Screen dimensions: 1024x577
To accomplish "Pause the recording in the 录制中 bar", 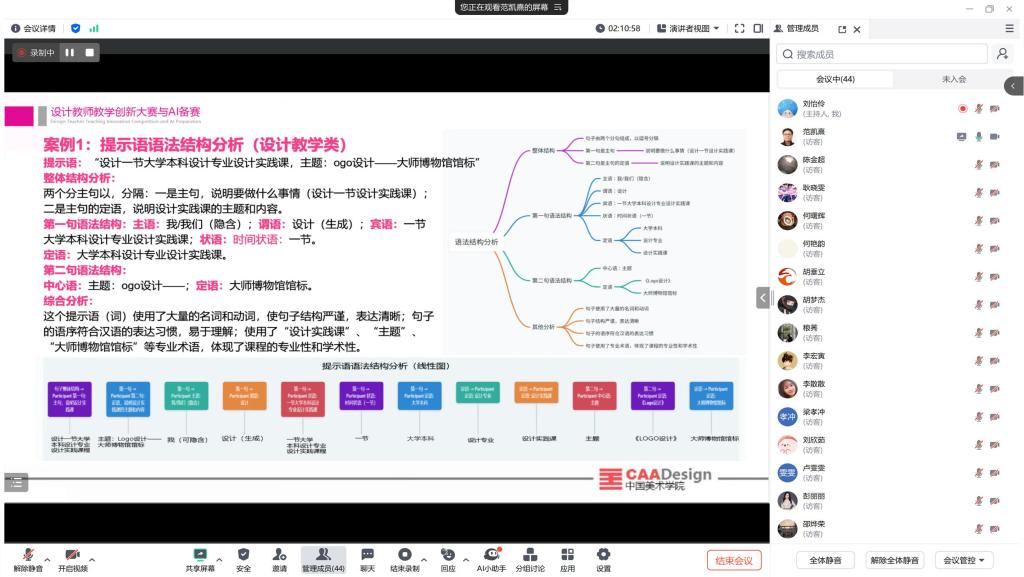I will (70, 52).
